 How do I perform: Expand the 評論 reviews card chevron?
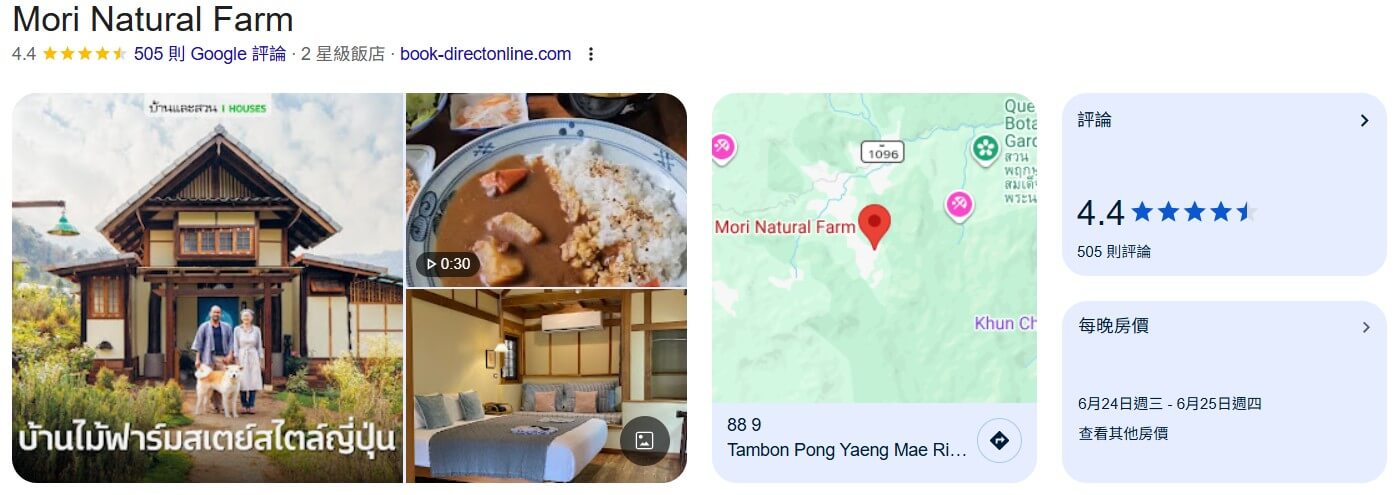1364,120
